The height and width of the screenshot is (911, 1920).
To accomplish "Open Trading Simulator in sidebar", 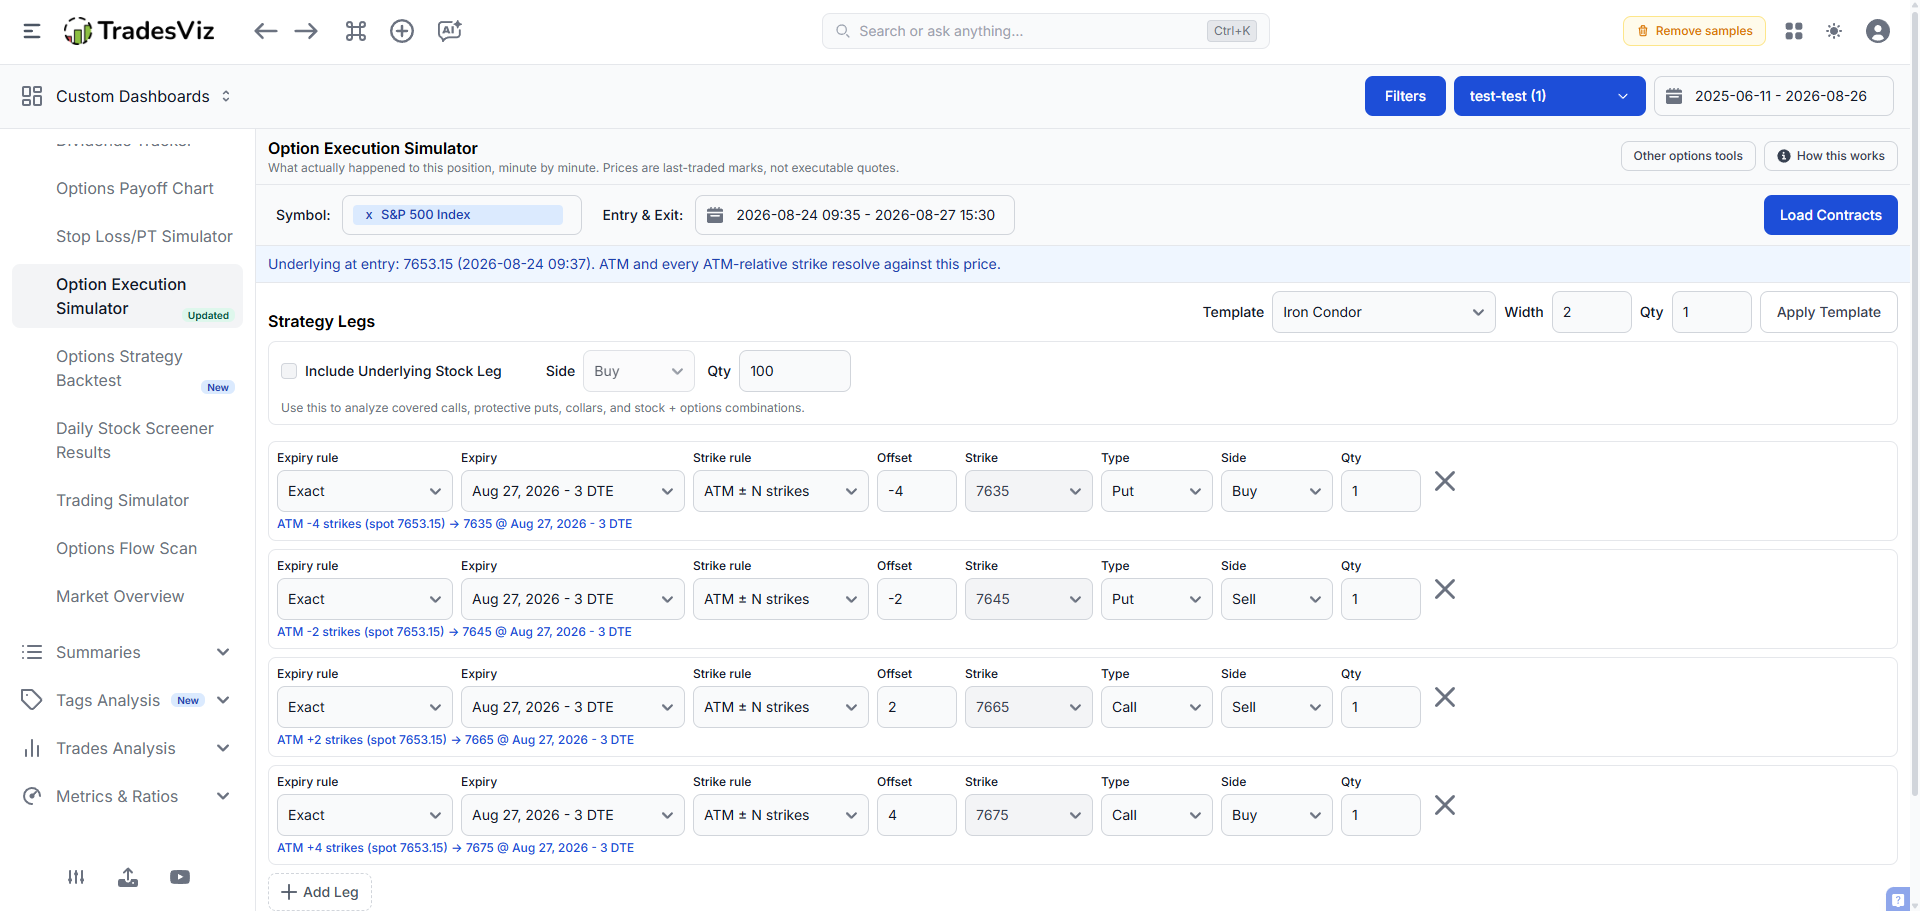I will [122, 500].
